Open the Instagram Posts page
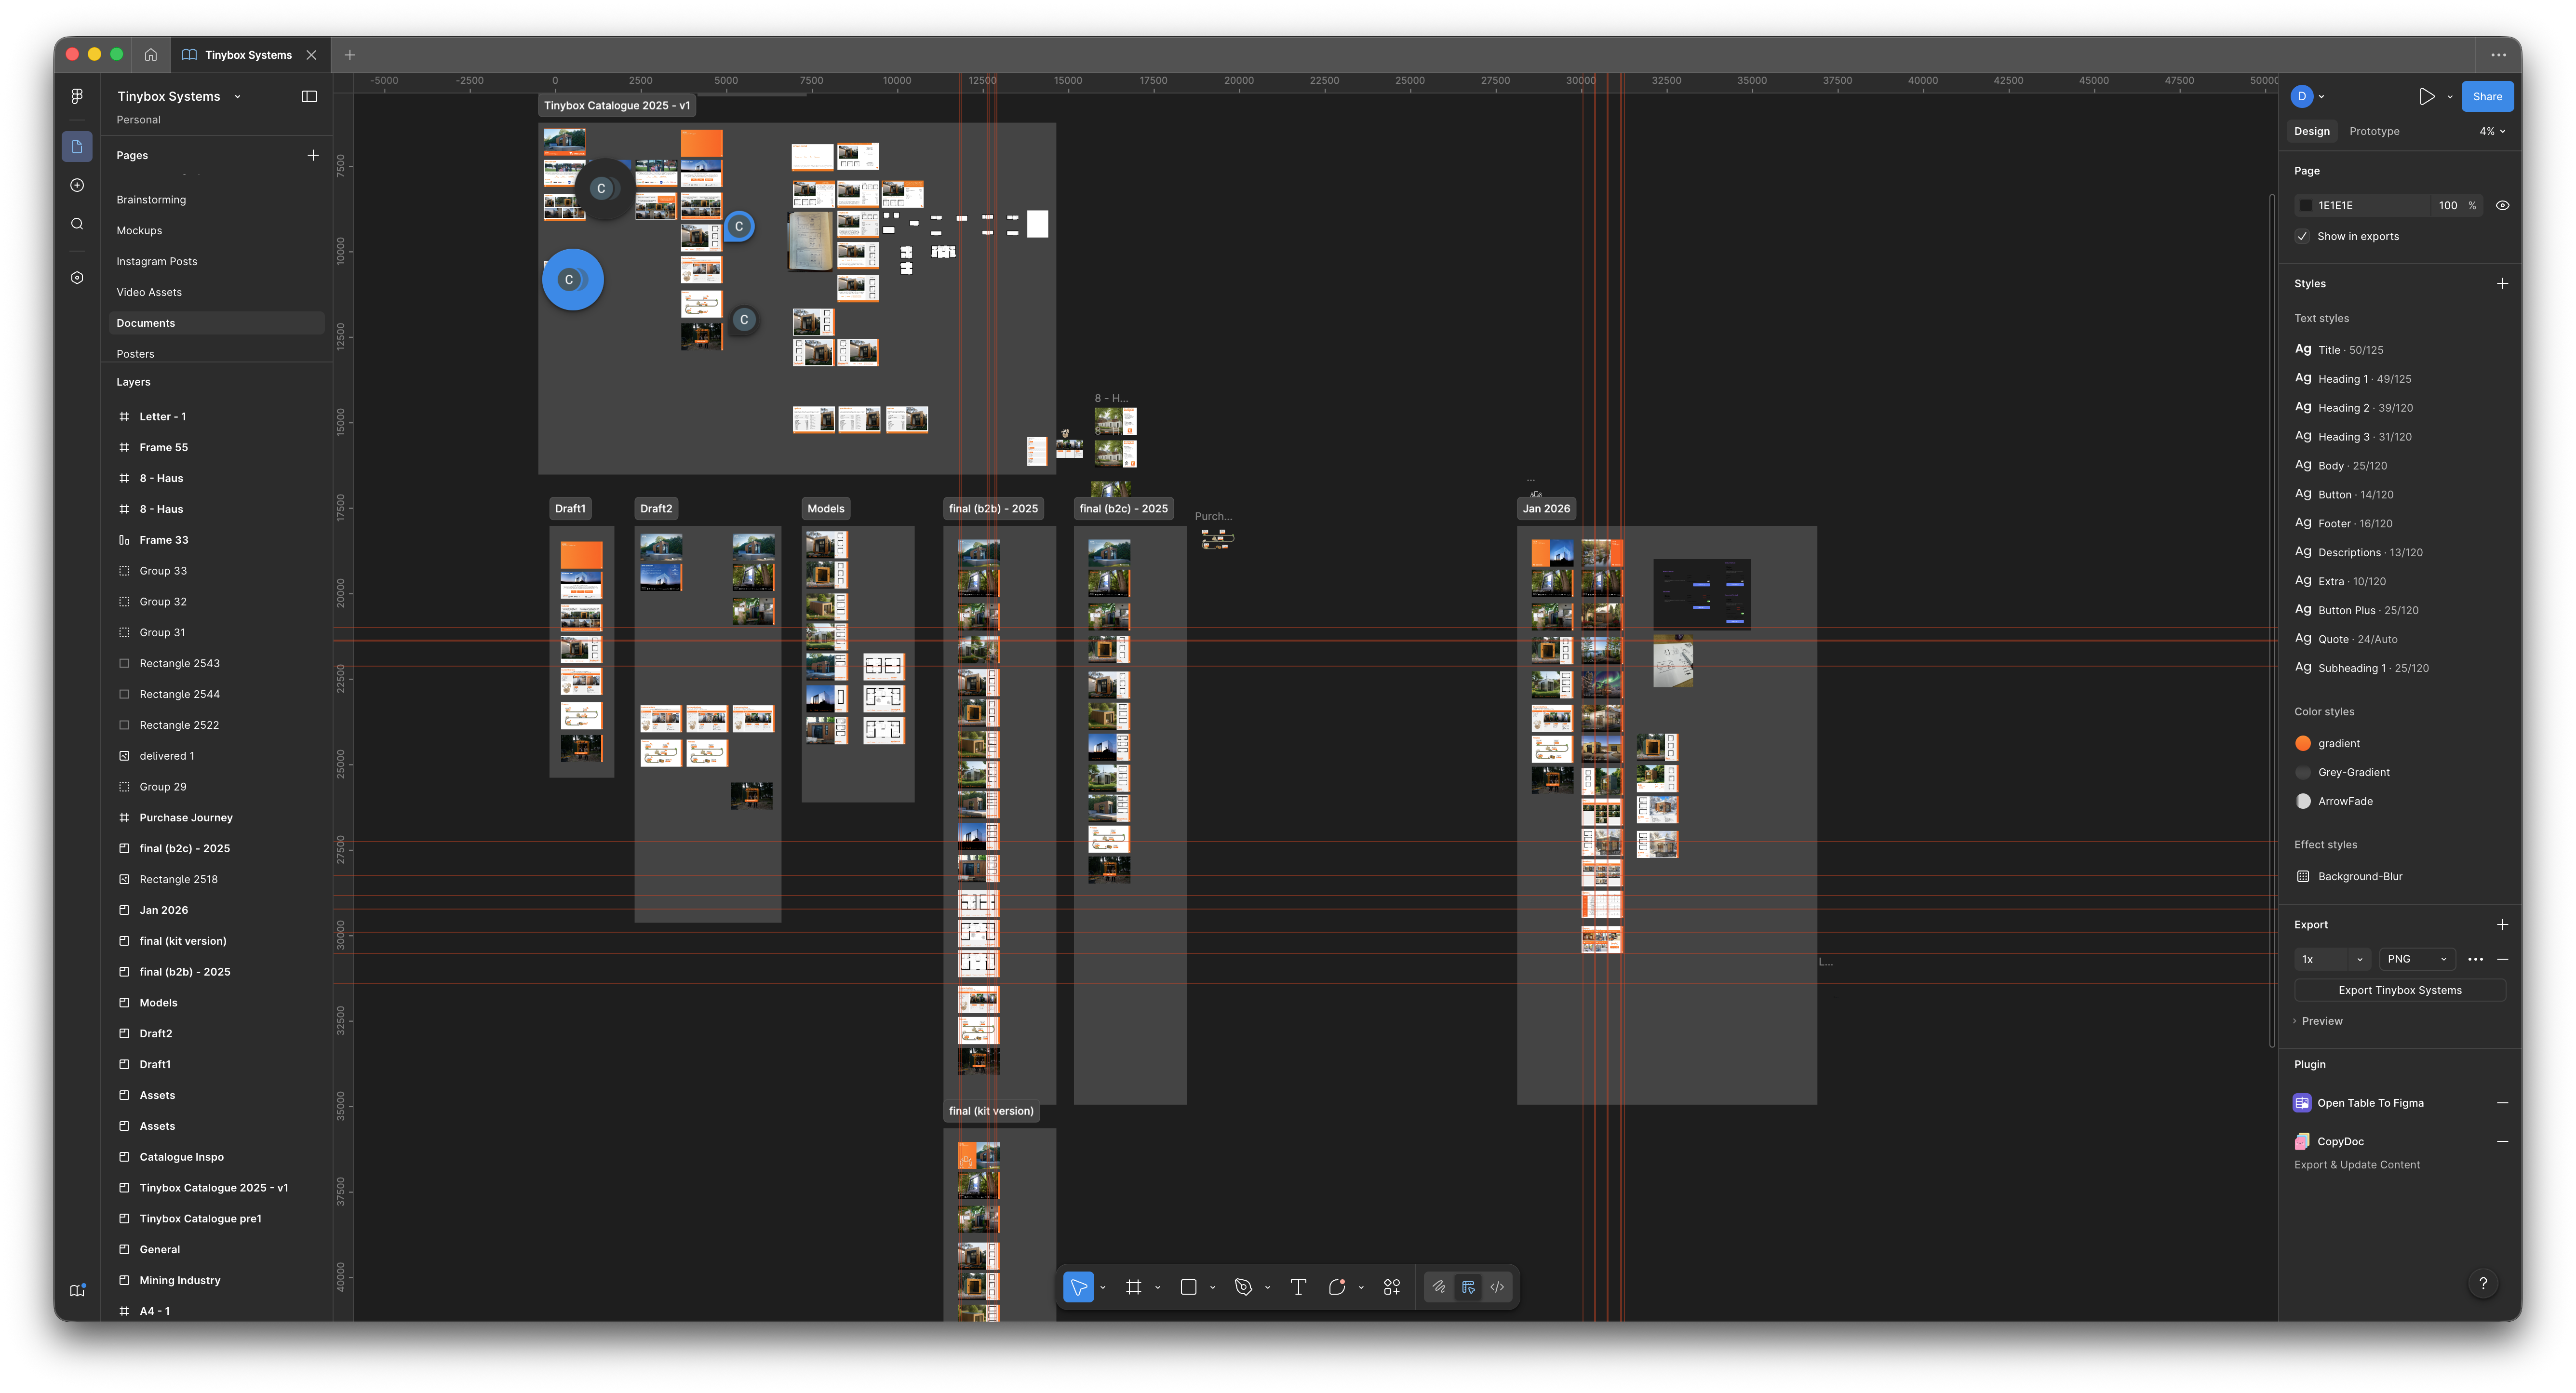The image size is (2576, 1393). (x=157, y=261)
